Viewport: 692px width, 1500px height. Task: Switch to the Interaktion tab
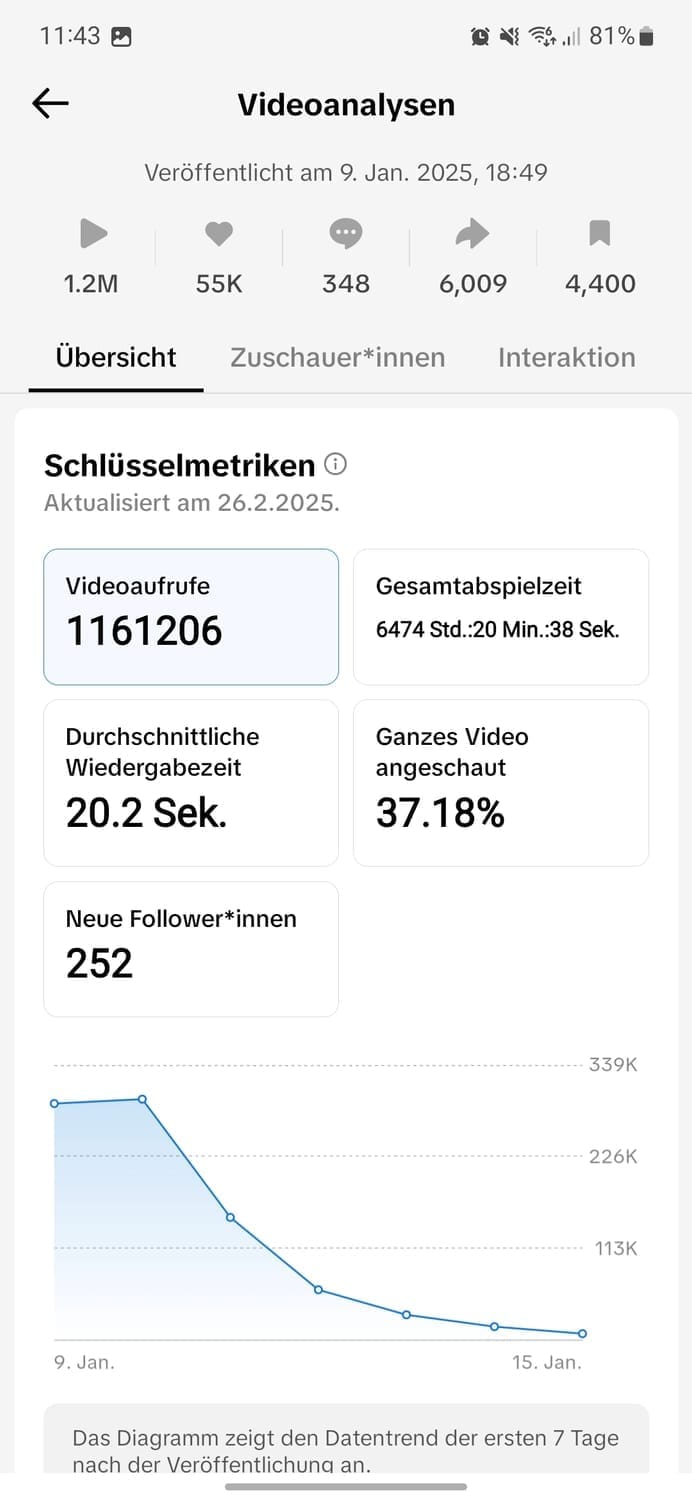(566, 358)
